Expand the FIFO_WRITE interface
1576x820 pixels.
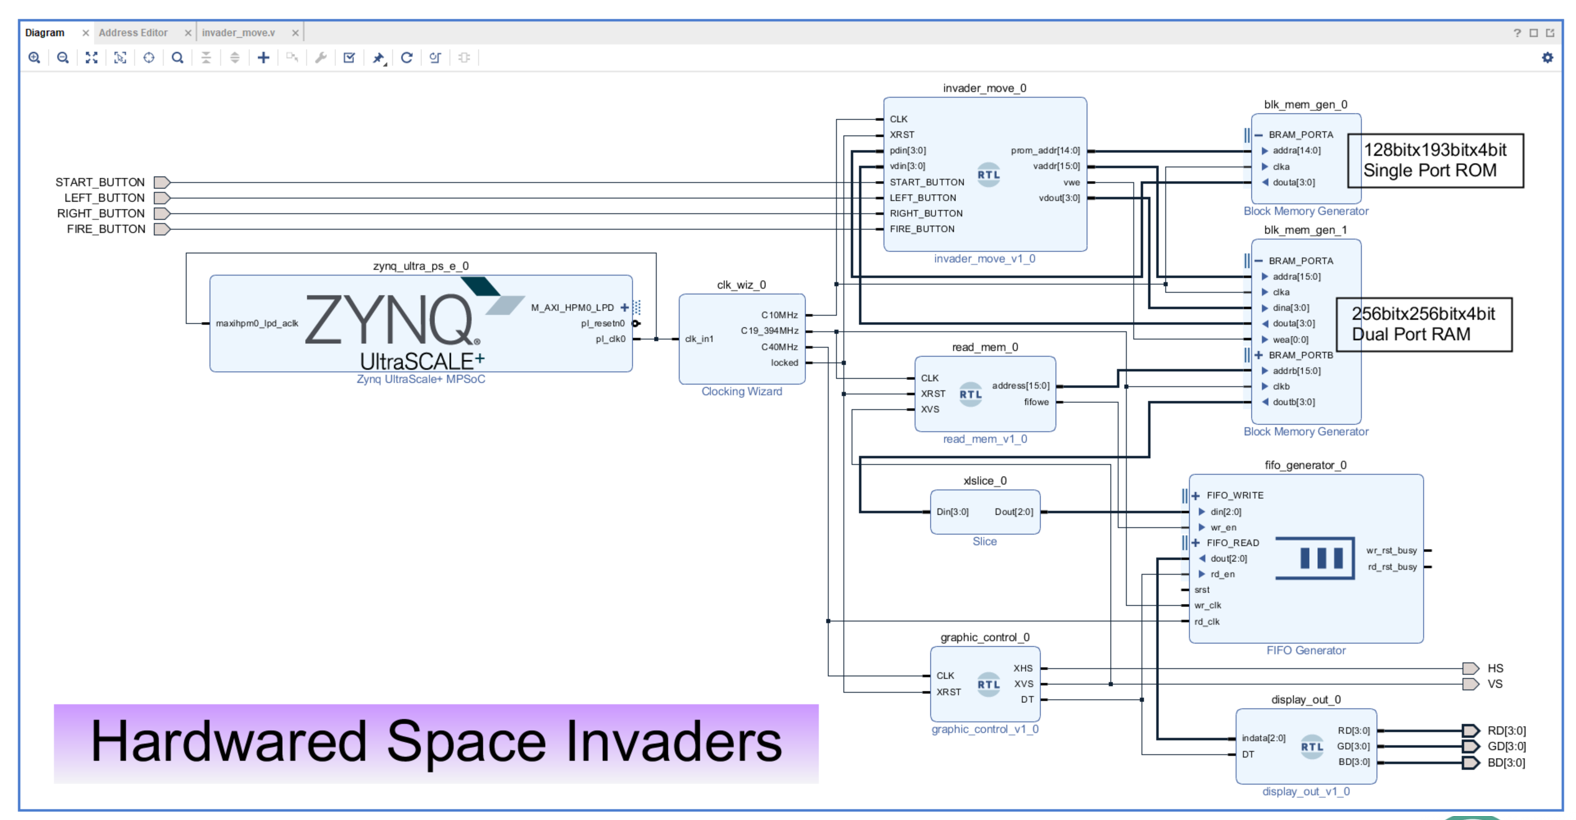tap(1195, 496)
